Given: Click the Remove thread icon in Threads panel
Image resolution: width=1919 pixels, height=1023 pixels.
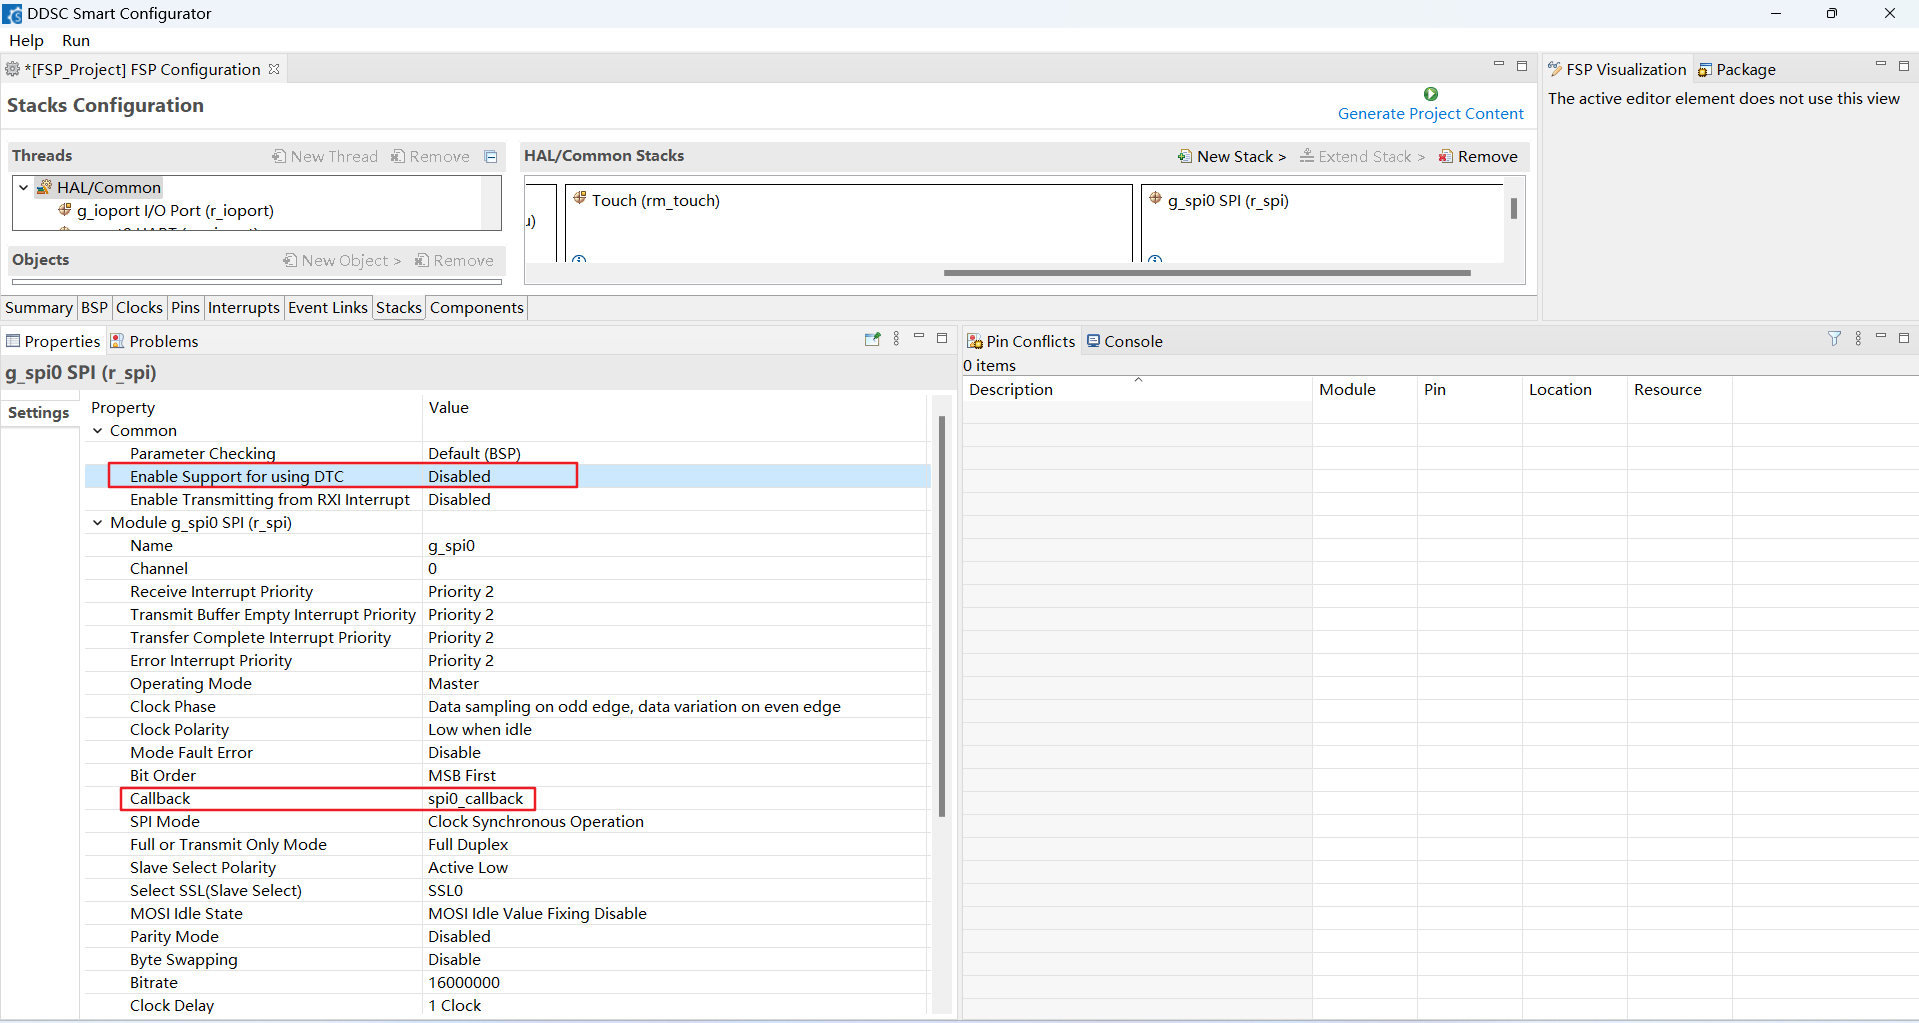Looking at the screenshot, I should pos(430,156).
